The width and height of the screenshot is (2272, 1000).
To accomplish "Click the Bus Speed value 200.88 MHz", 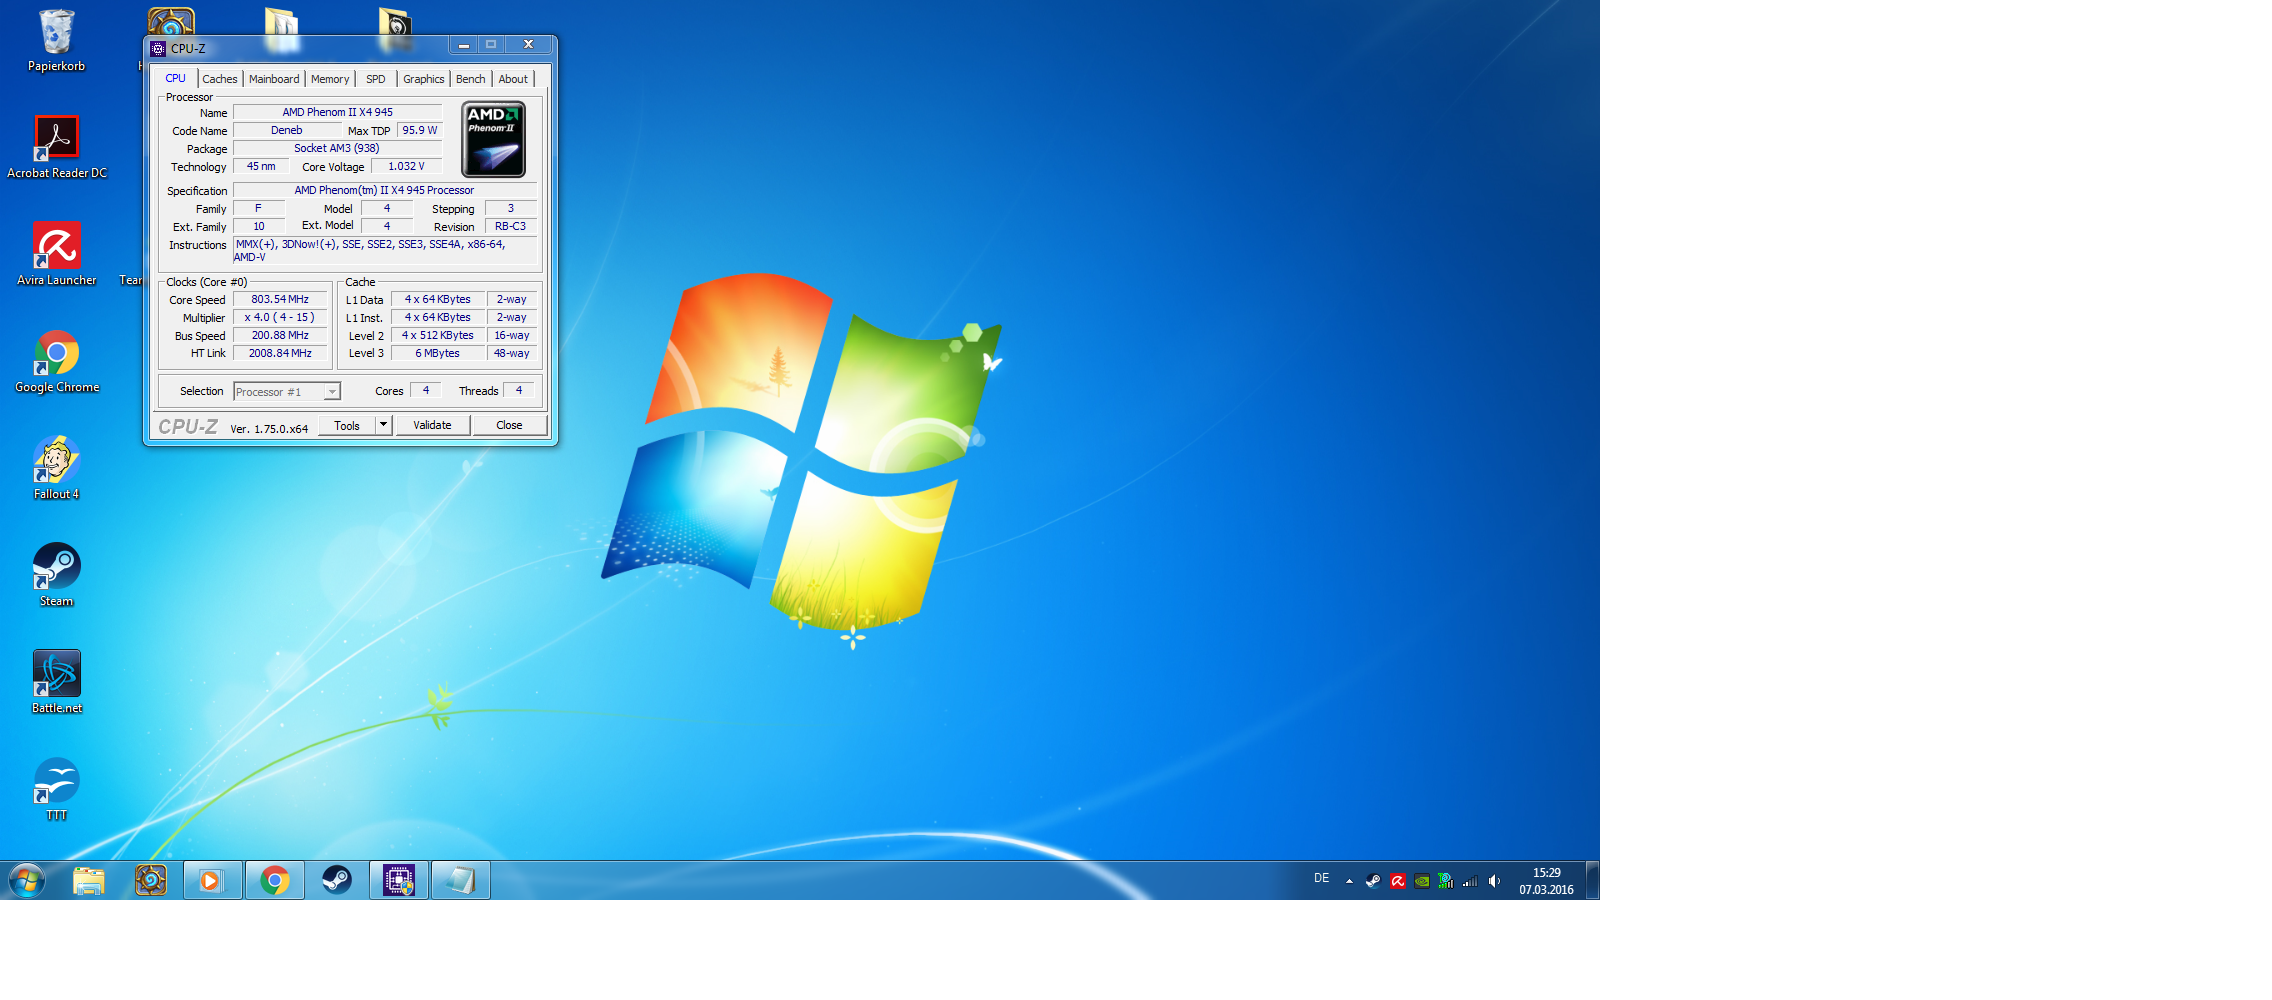I will click(280, 335).
